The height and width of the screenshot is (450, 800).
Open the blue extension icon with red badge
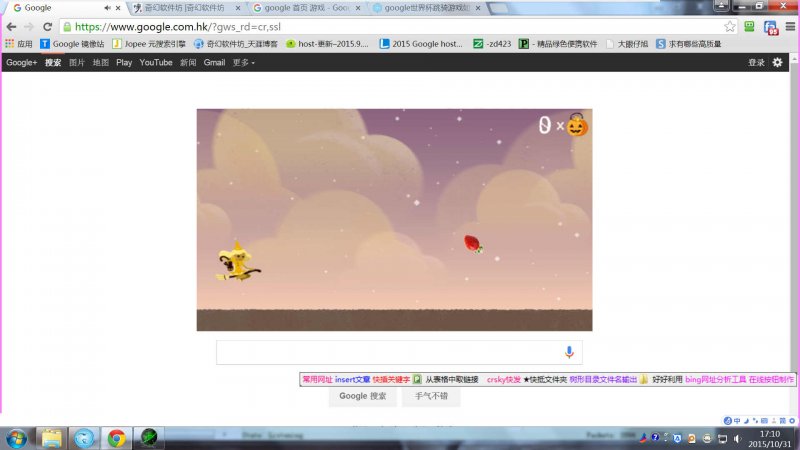click(x=770, y=28)
